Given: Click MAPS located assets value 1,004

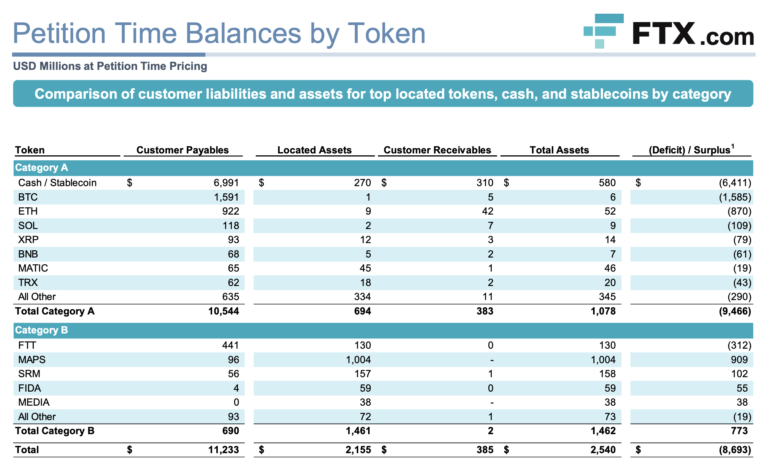Looking at the screenshot, I should (x=358, y=359).
